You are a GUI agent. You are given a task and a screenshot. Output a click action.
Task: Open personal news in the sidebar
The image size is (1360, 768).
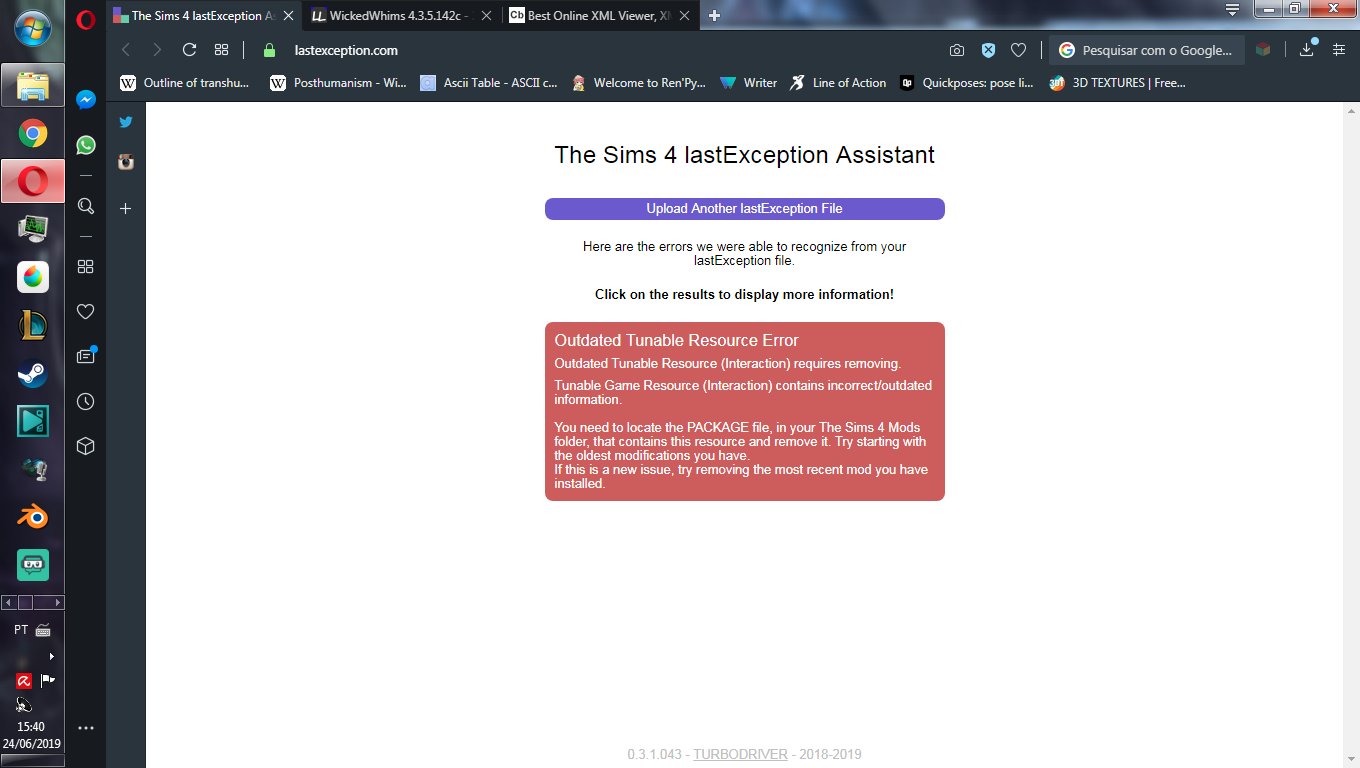tap(86, 356)
